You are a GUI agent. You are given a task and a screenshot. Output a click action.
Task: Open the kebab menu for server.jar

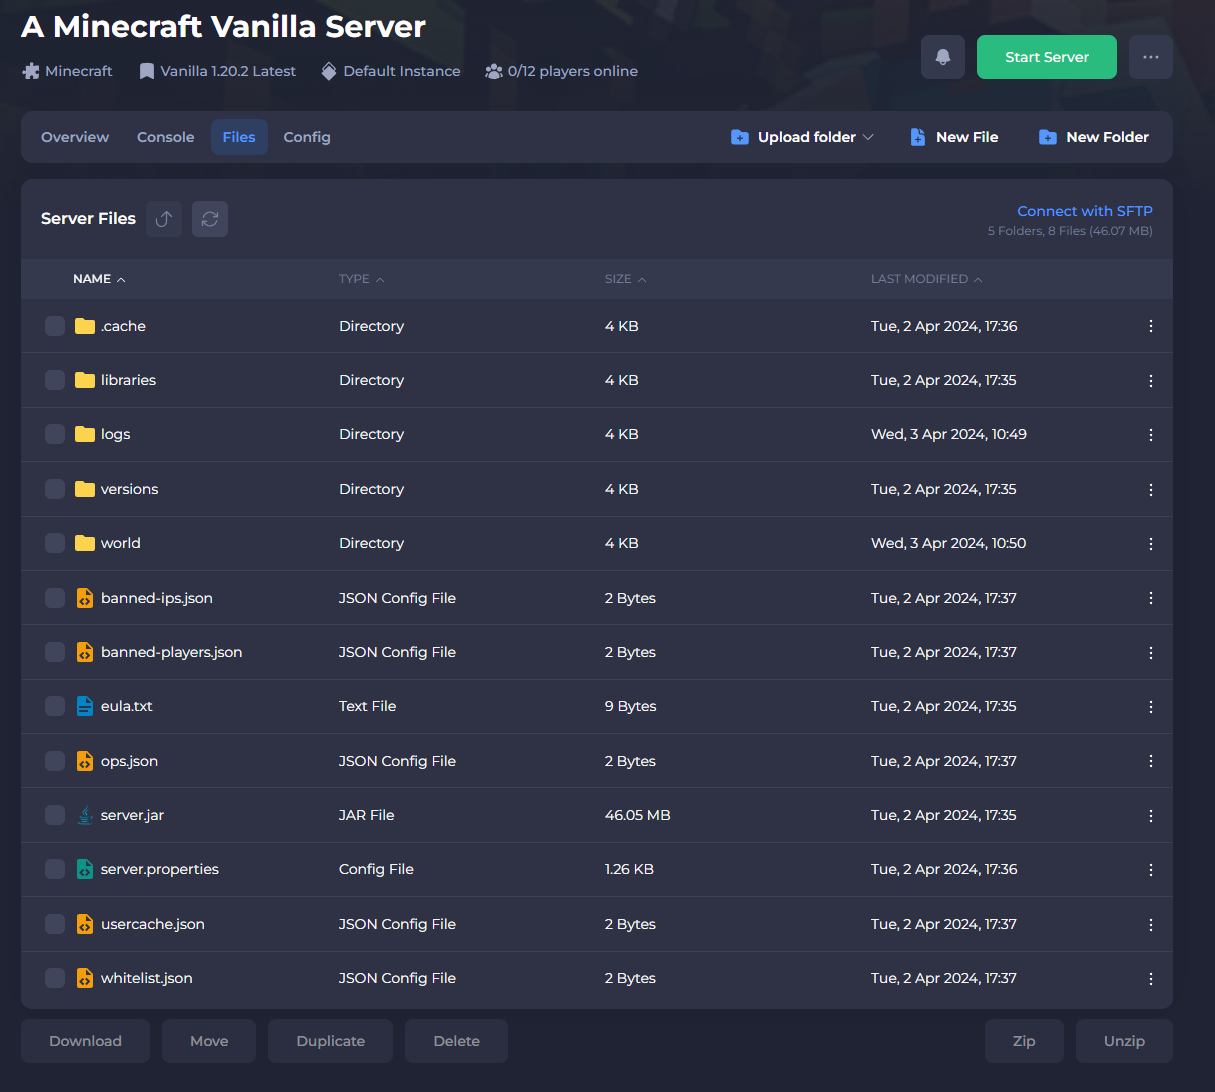tap(1150, 816)
